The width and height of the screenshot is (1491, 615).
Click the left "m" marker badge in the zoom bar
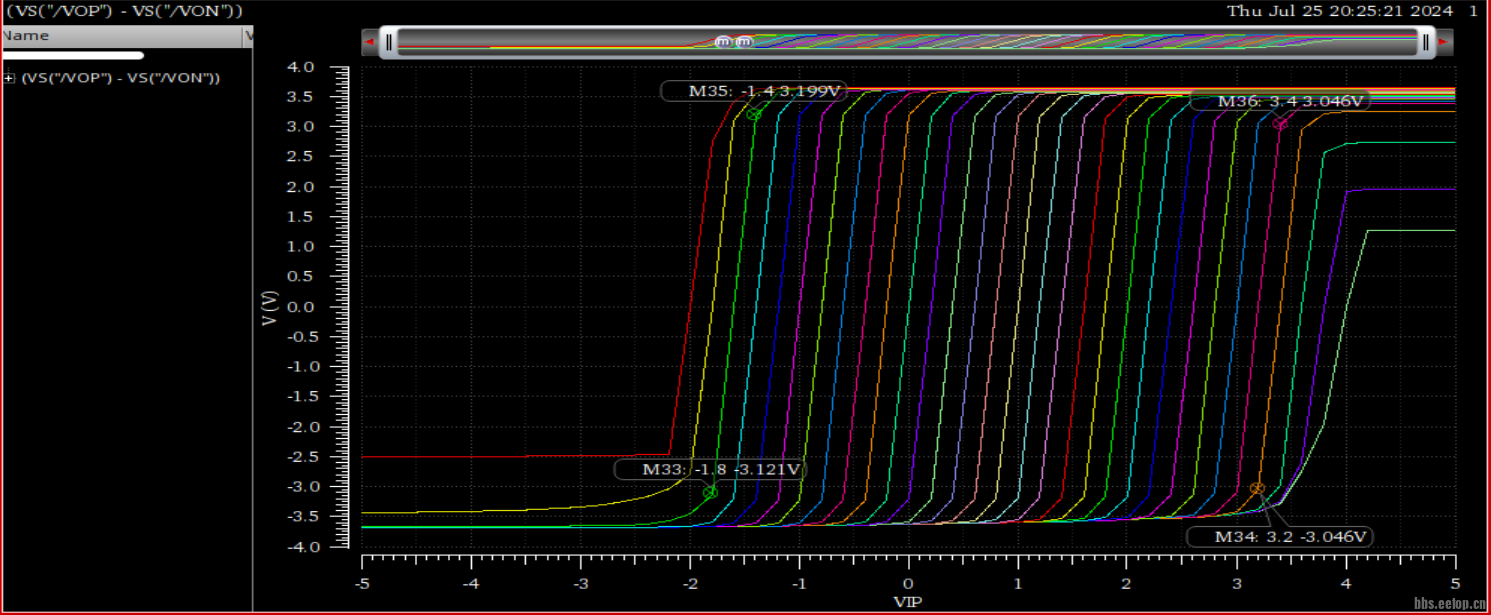pyautogui.click(x=723, y=42)
